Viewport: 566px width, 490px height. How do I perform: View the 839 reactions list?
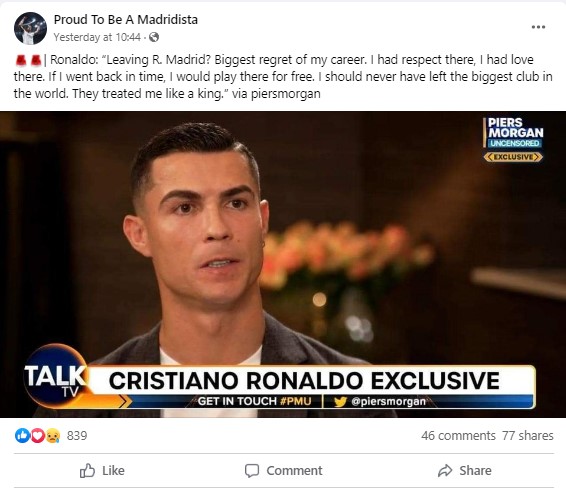(77, 436)
